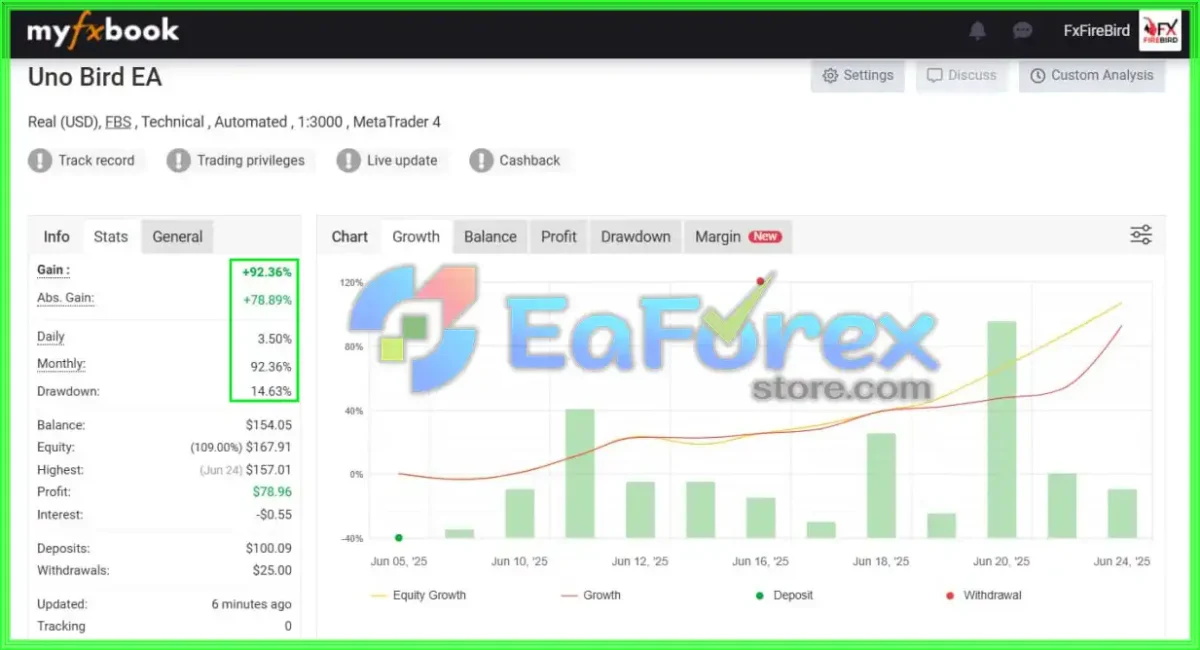This screenshot has height=650, width=1200.
Task: Switch to the General tab
Action: (x=178, y=237)
